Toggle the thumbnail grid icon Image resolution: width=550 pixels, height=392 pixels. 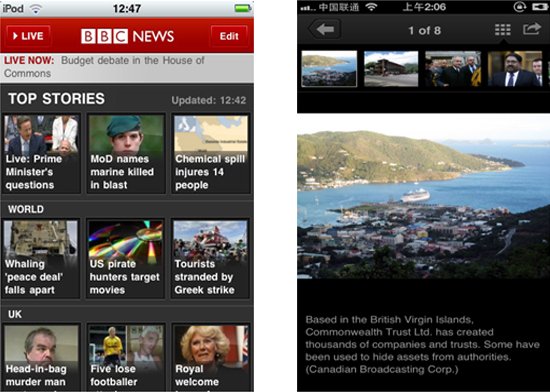tap(503, 30)
